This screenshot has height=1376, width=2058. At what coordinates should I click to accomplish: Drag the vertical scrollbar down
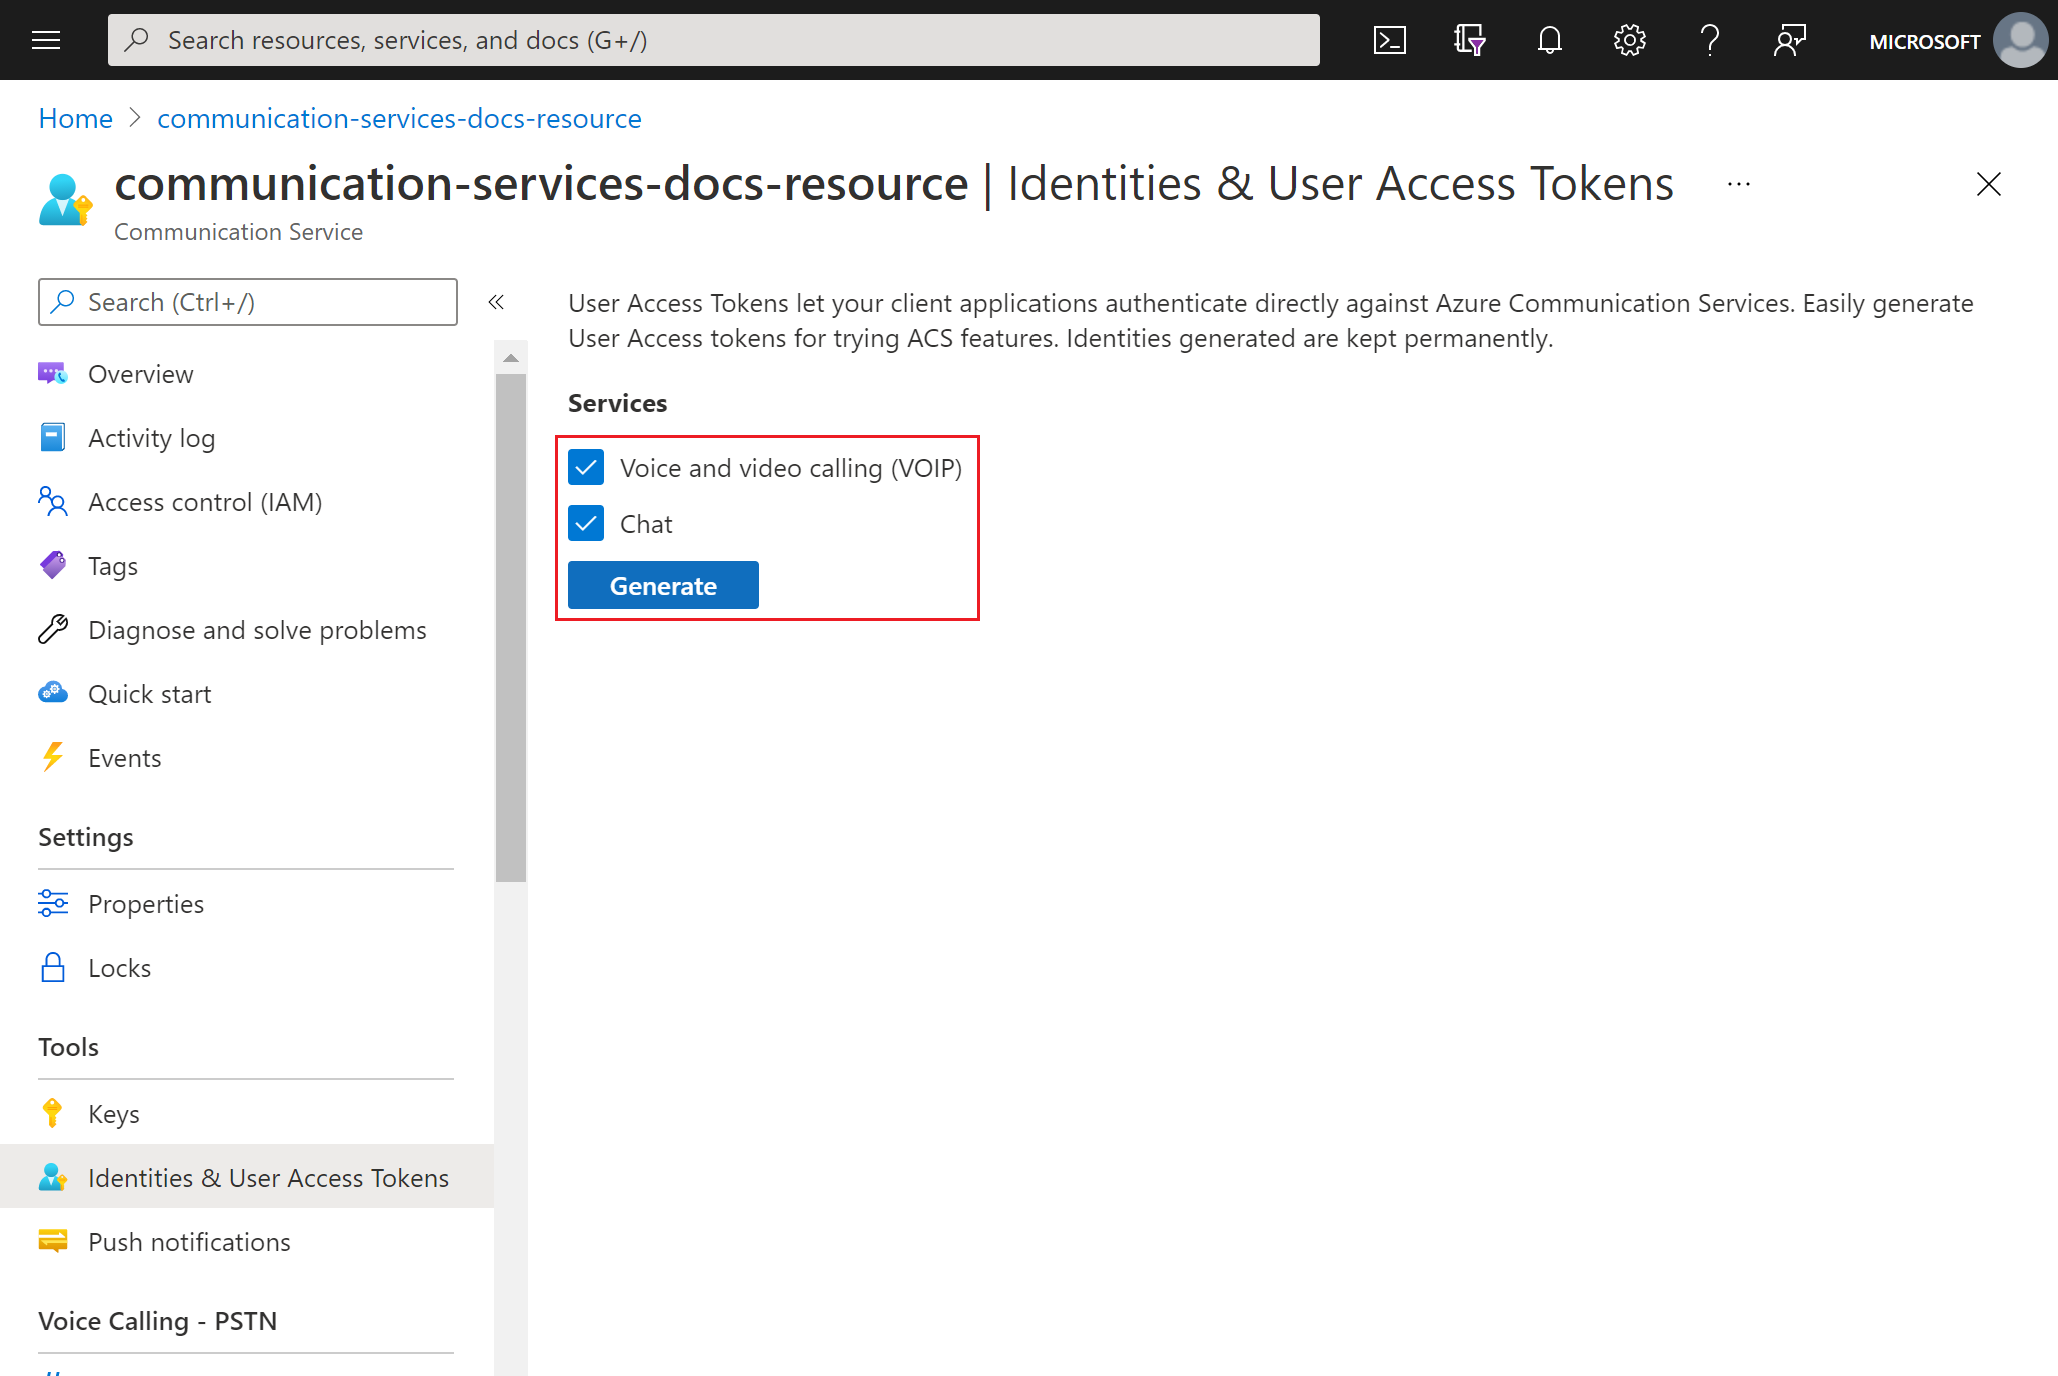[508, 614]
